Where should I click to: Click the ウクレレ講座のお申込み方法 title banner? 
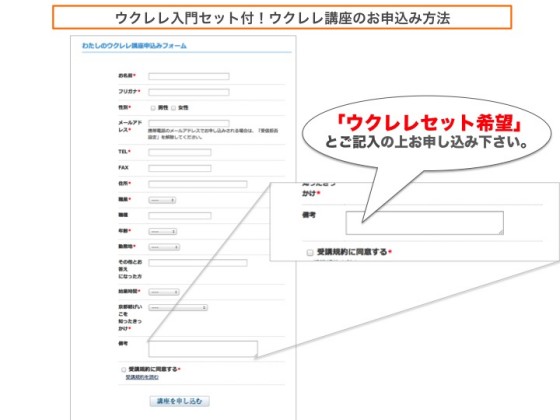point(282,17)
